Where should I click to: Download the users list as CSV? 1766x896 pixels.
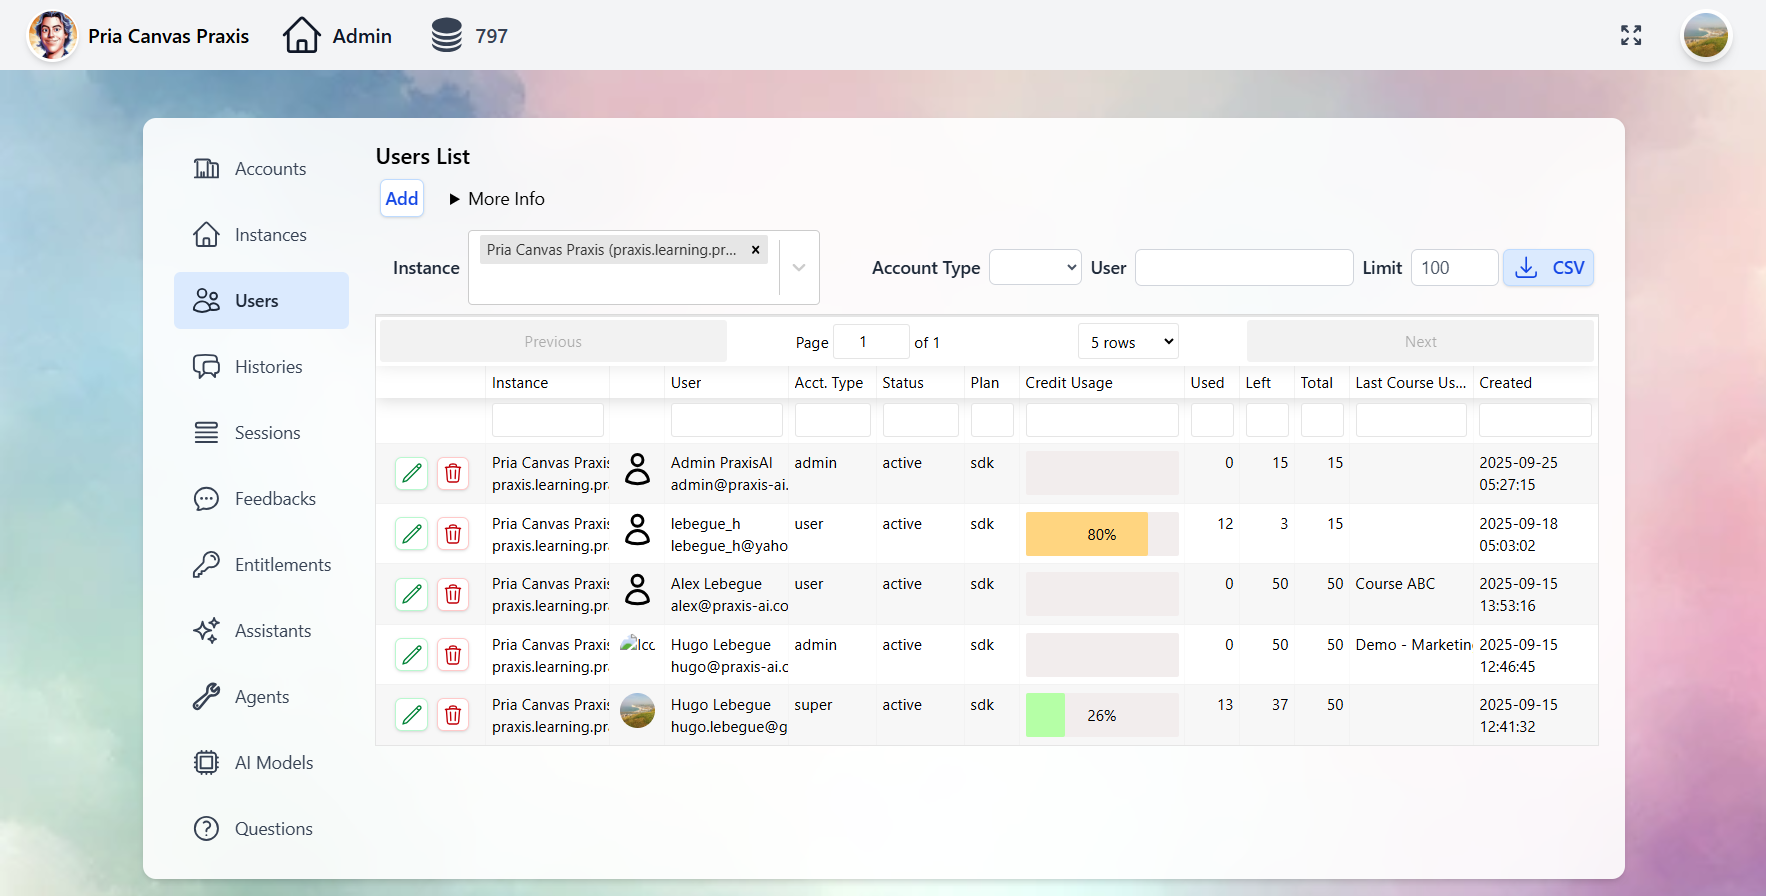(x=1548, y=267)
